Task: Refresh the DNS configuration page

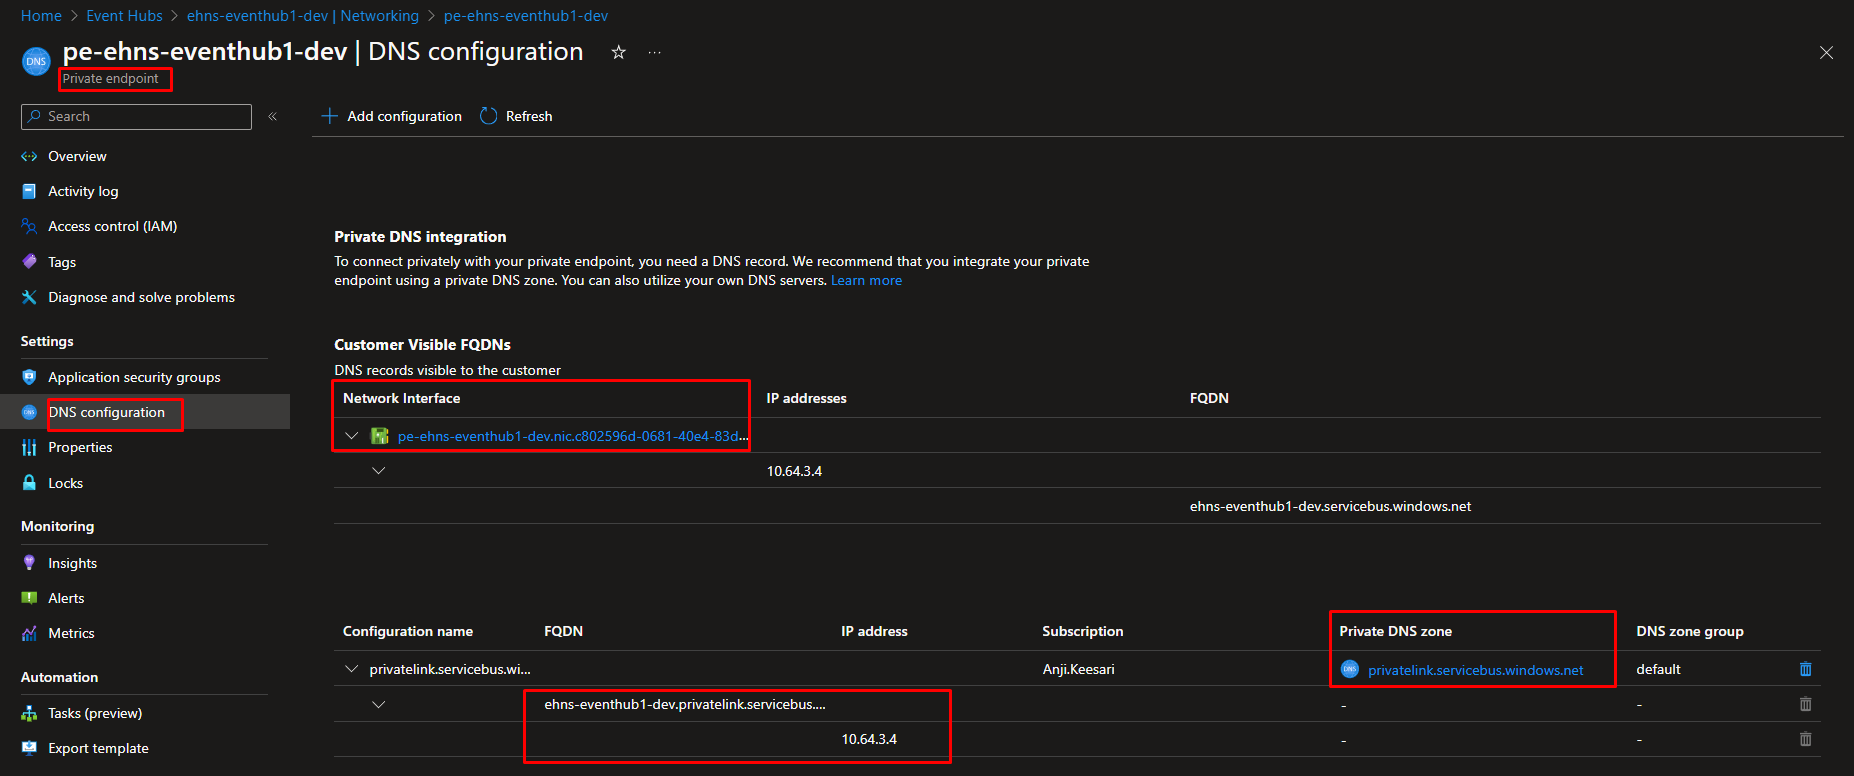Action: 516,116
